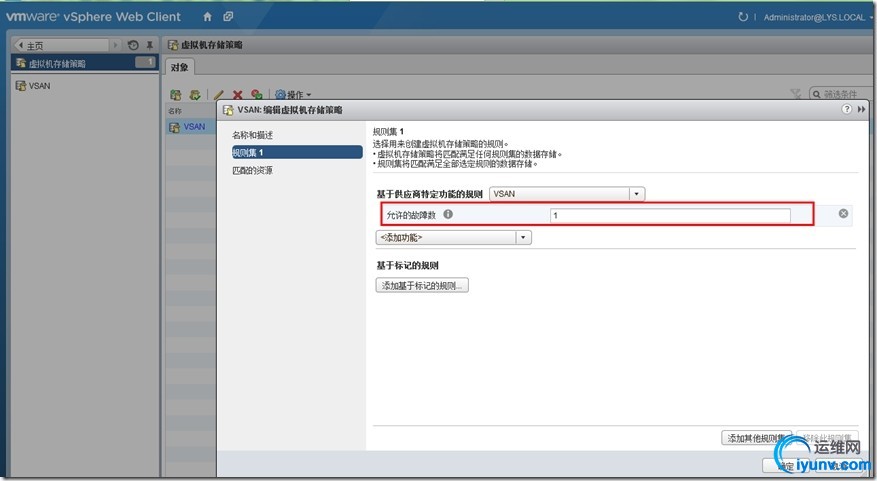
Task: Switch to the 对象 tab
Action: click(x=180, y=67)
